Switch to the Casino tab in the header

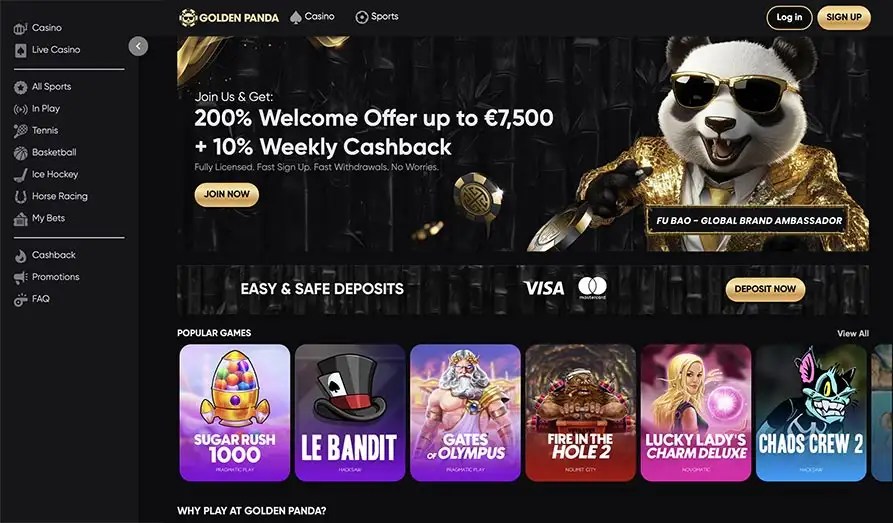[312, 17]
